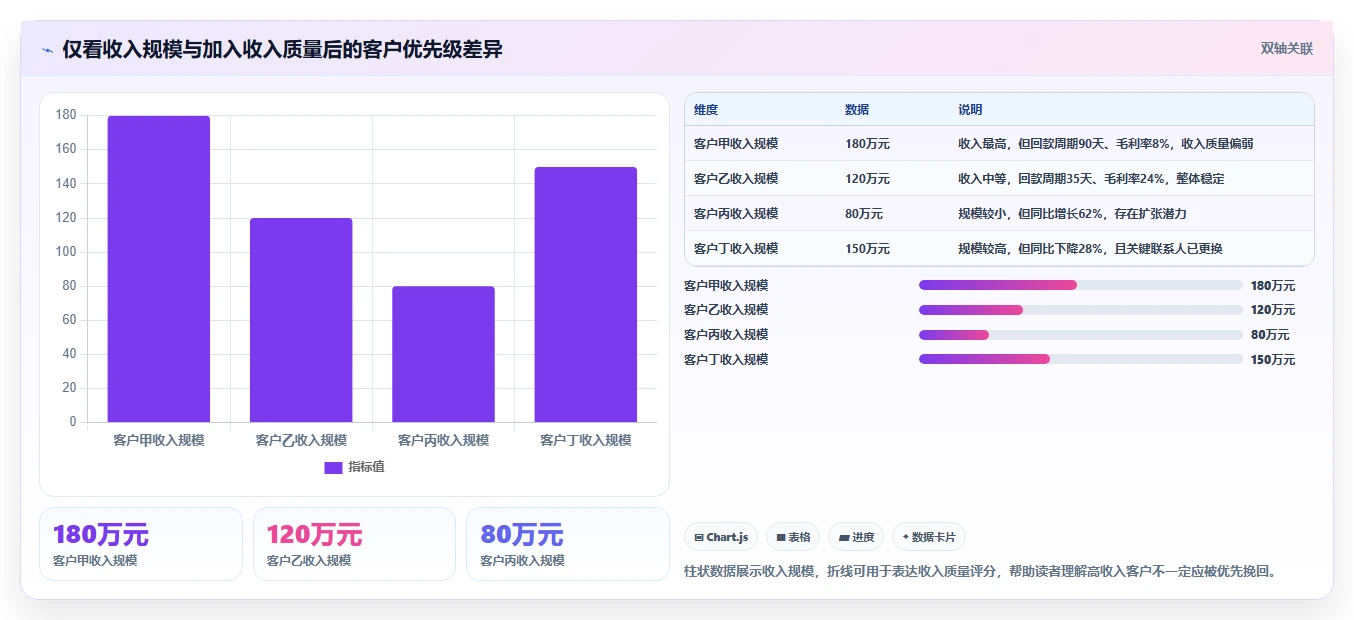Click the footer sentence beginning 柱状数据展示收入规模
This screenshot has height=620, width=1354.
pyautogui.click(x=981, y=572)
